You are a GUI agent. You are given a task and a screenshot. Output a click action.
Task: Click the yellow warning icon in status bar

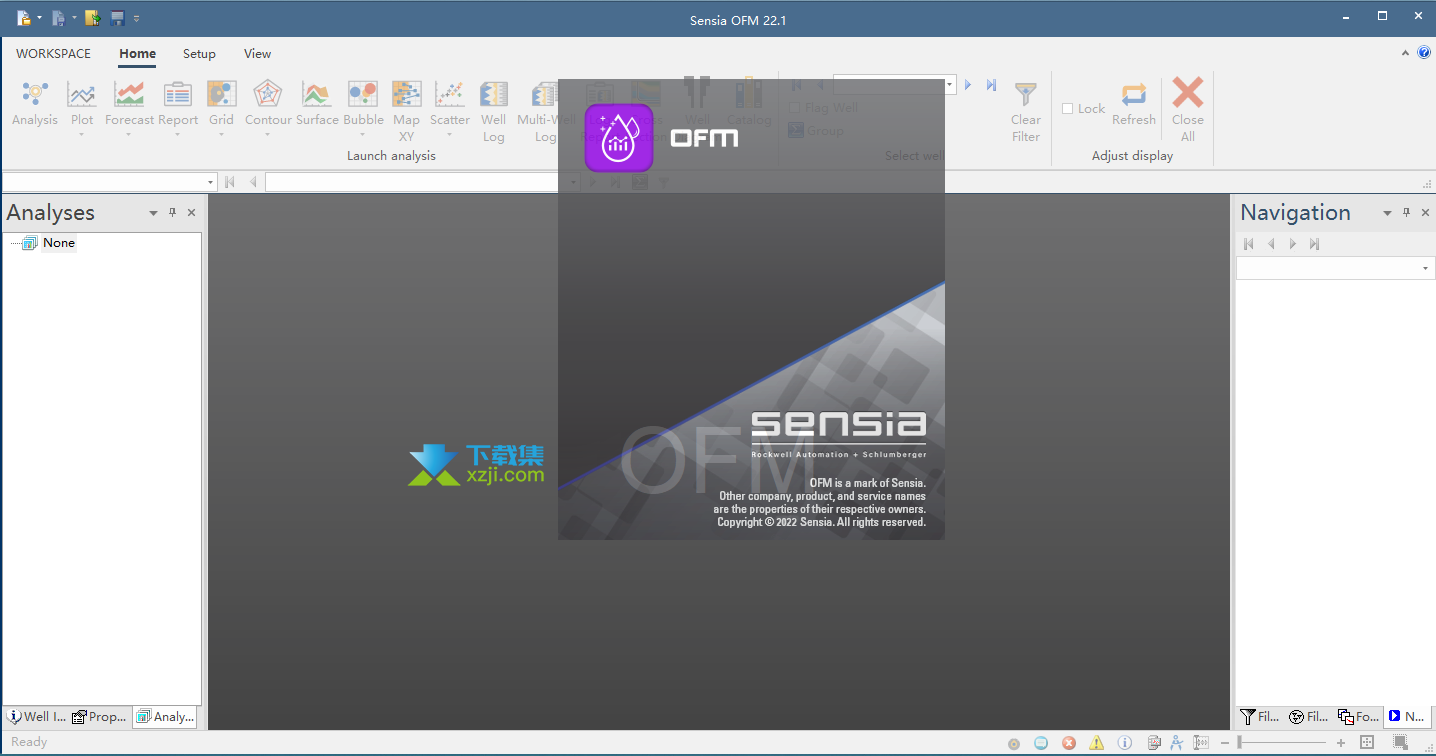1097,743
